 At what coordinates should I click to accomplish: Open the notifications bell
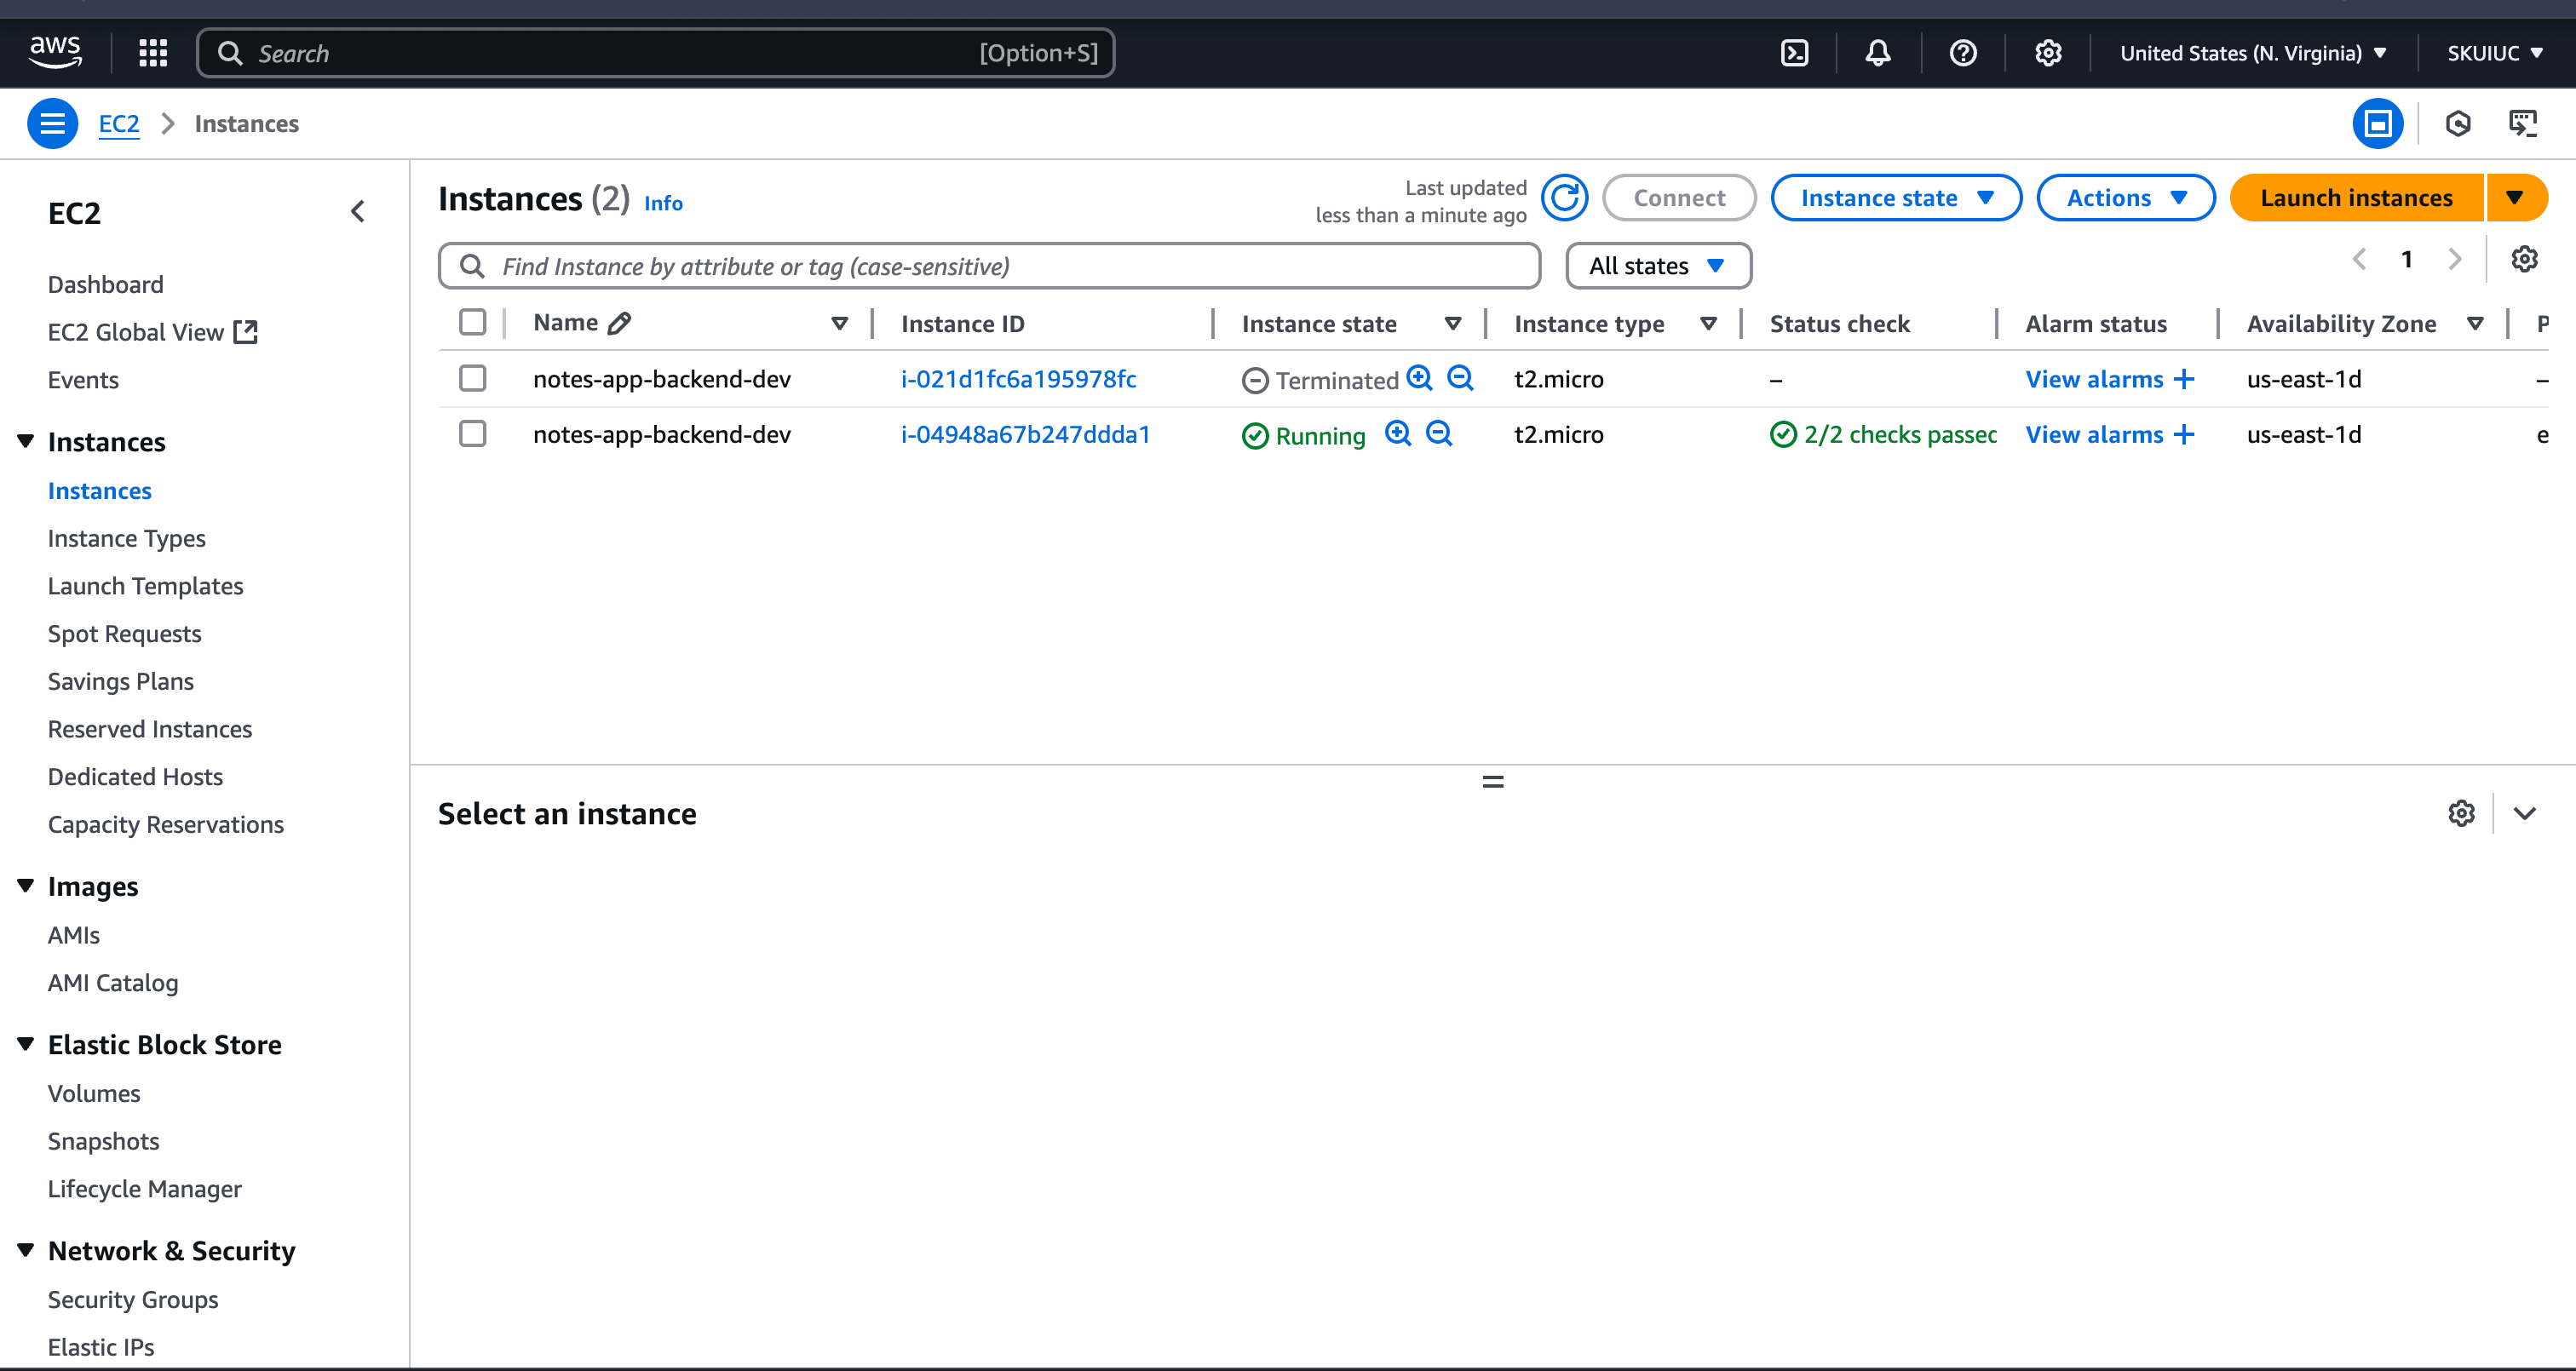click(1877, 53)
